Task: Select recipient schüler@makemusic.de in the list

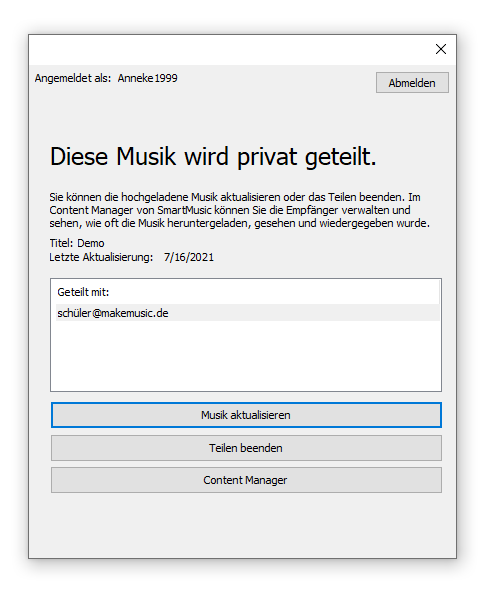Action: [x=248, y=313]
